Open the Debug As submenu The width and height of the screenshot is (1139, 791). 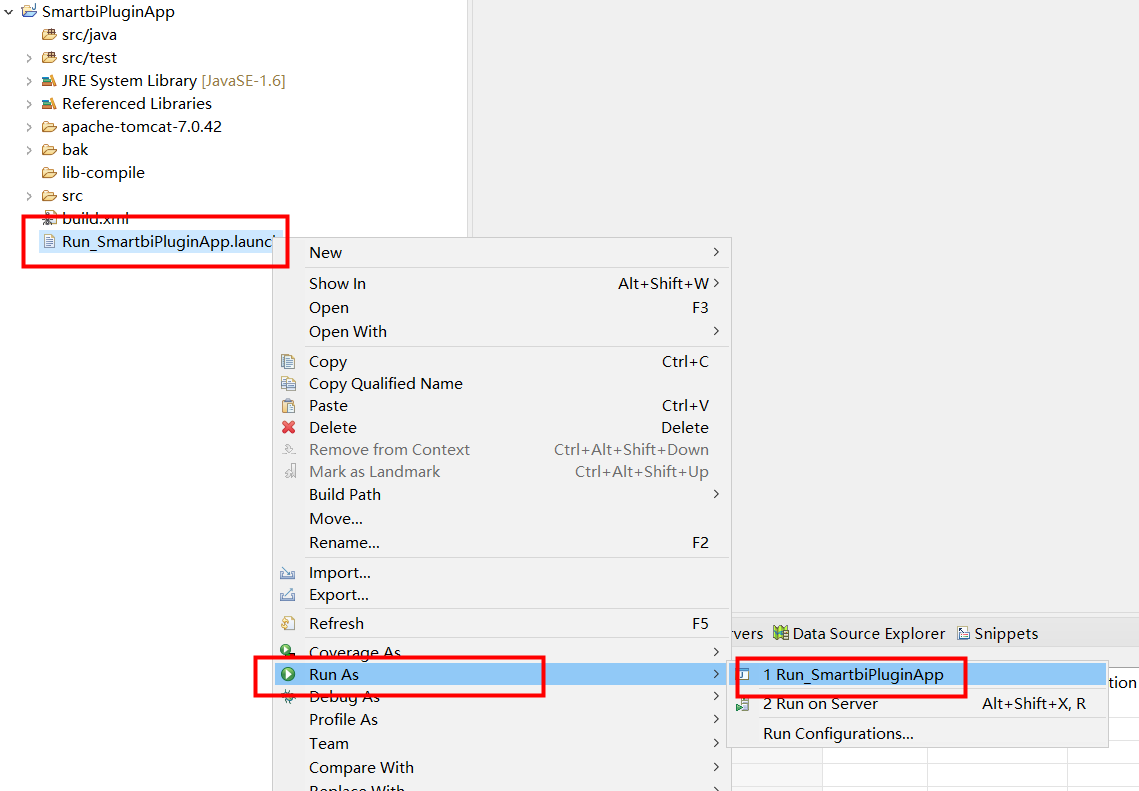point(502,696)
